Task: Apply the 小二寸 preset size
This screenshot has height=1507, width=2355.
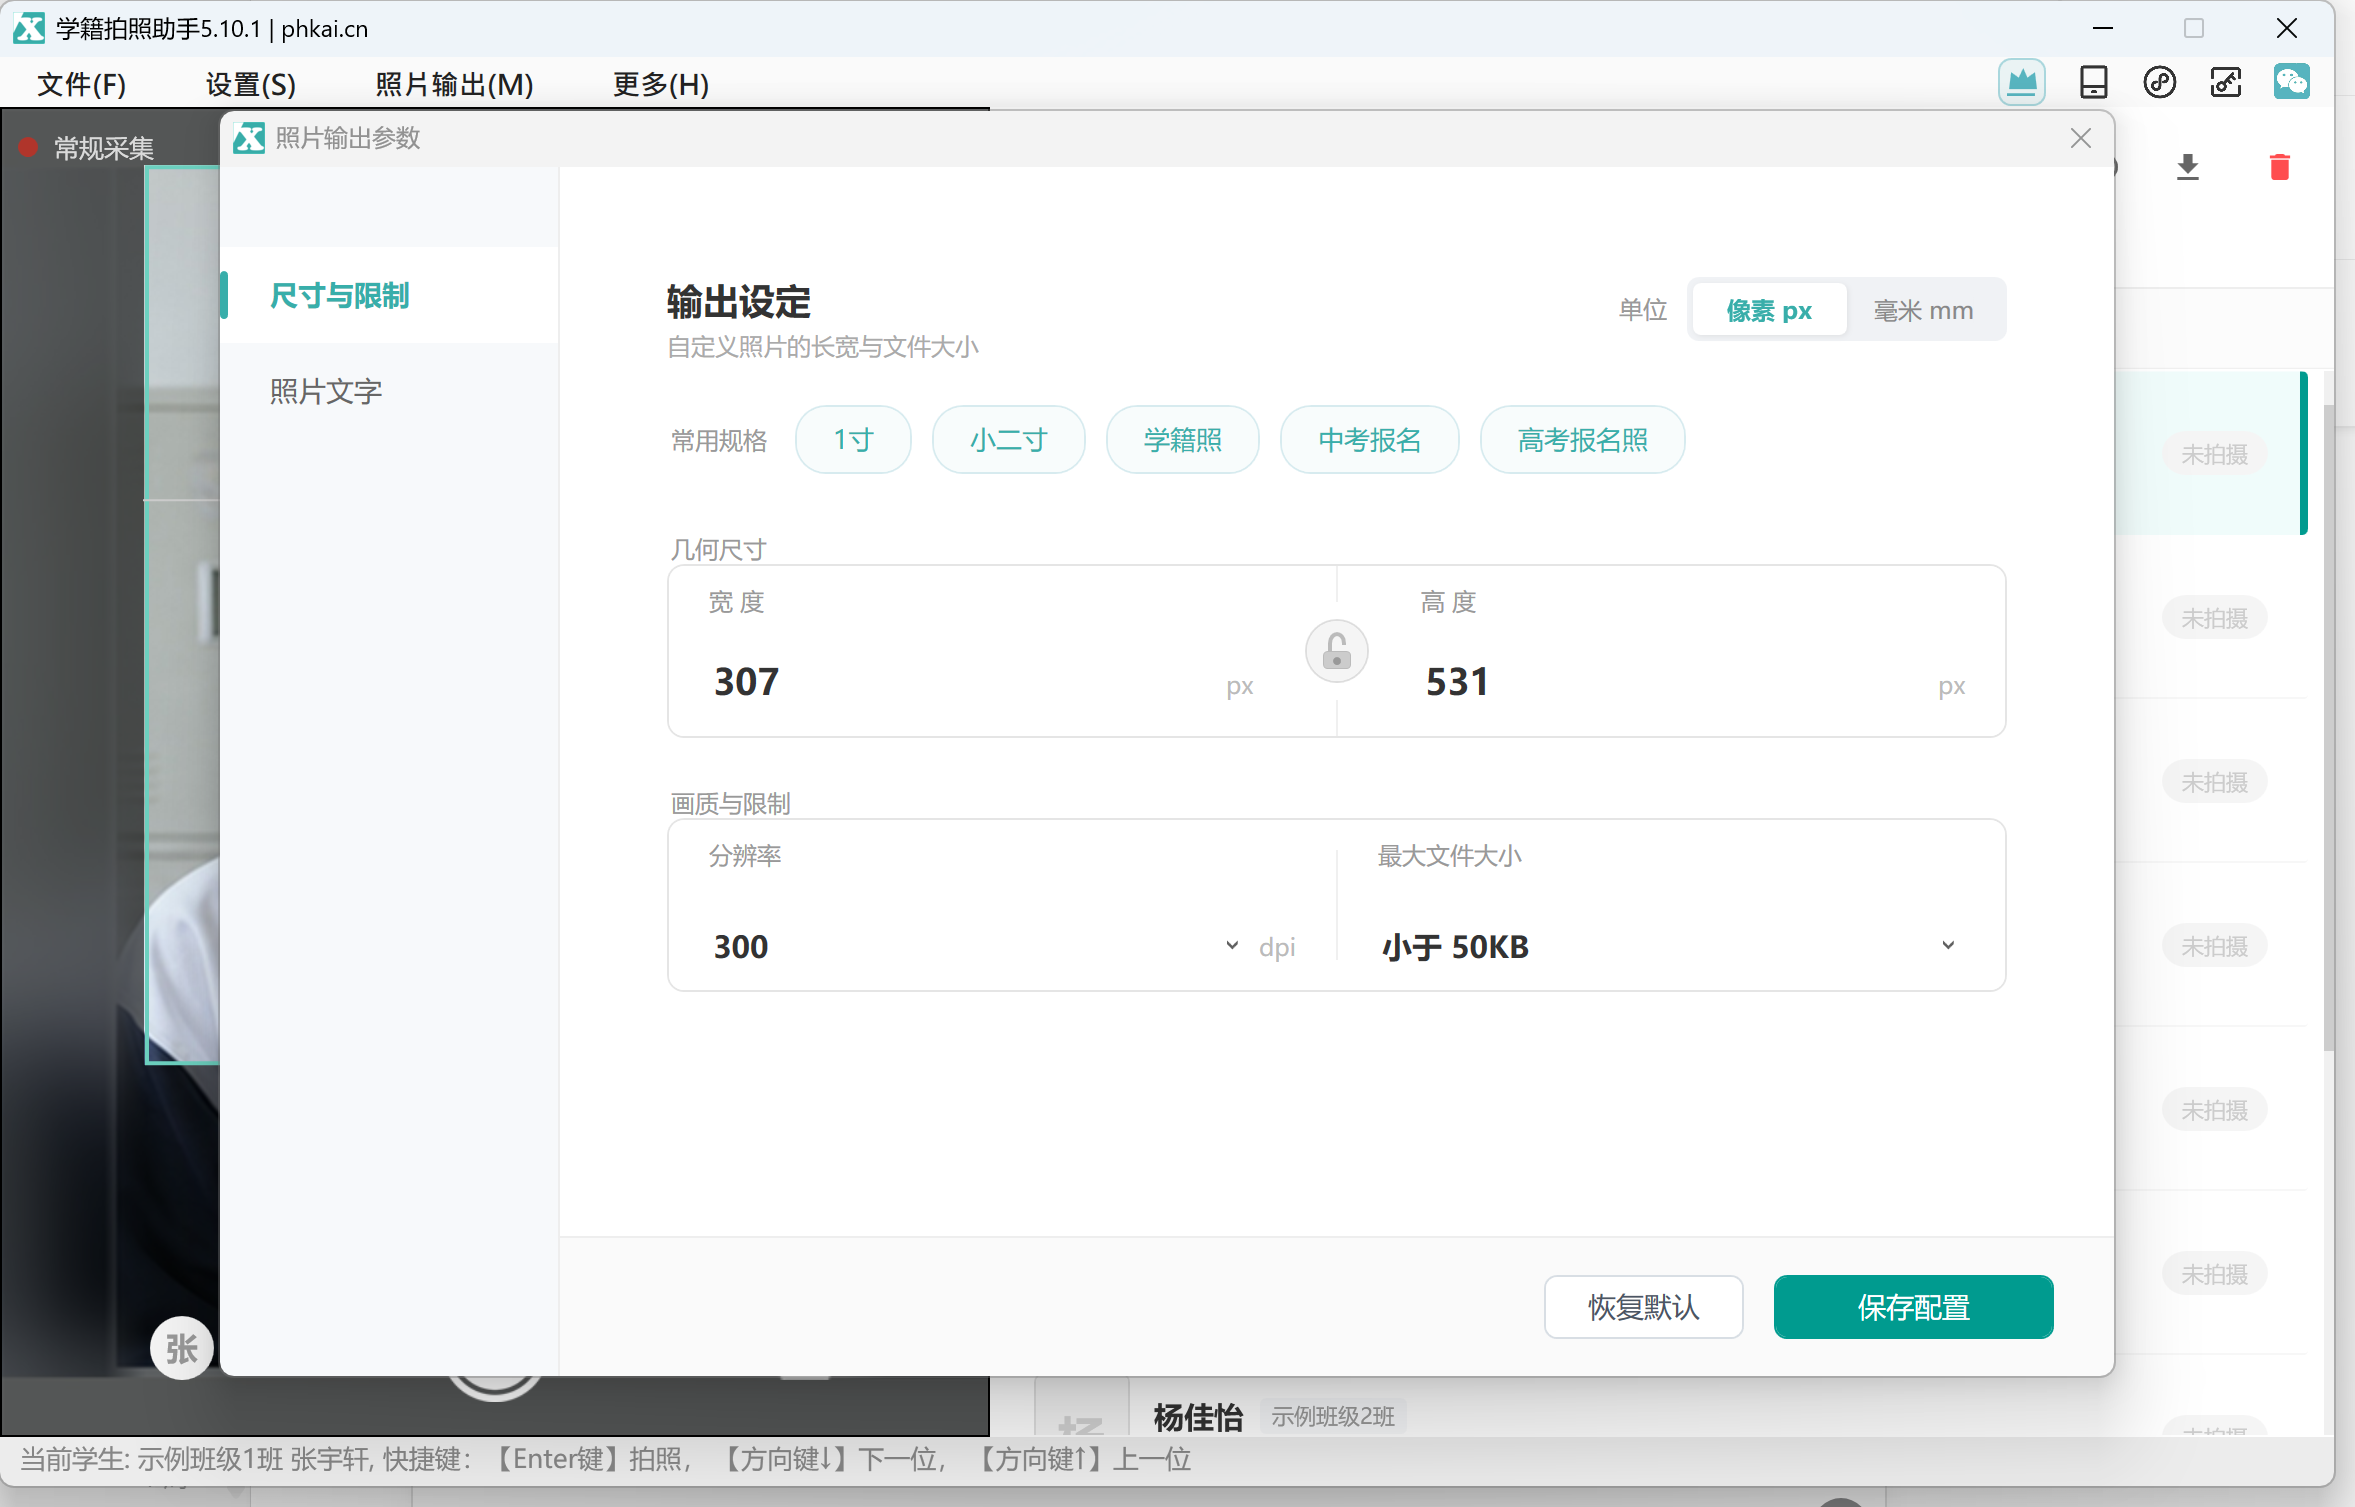Action: 1008,440
